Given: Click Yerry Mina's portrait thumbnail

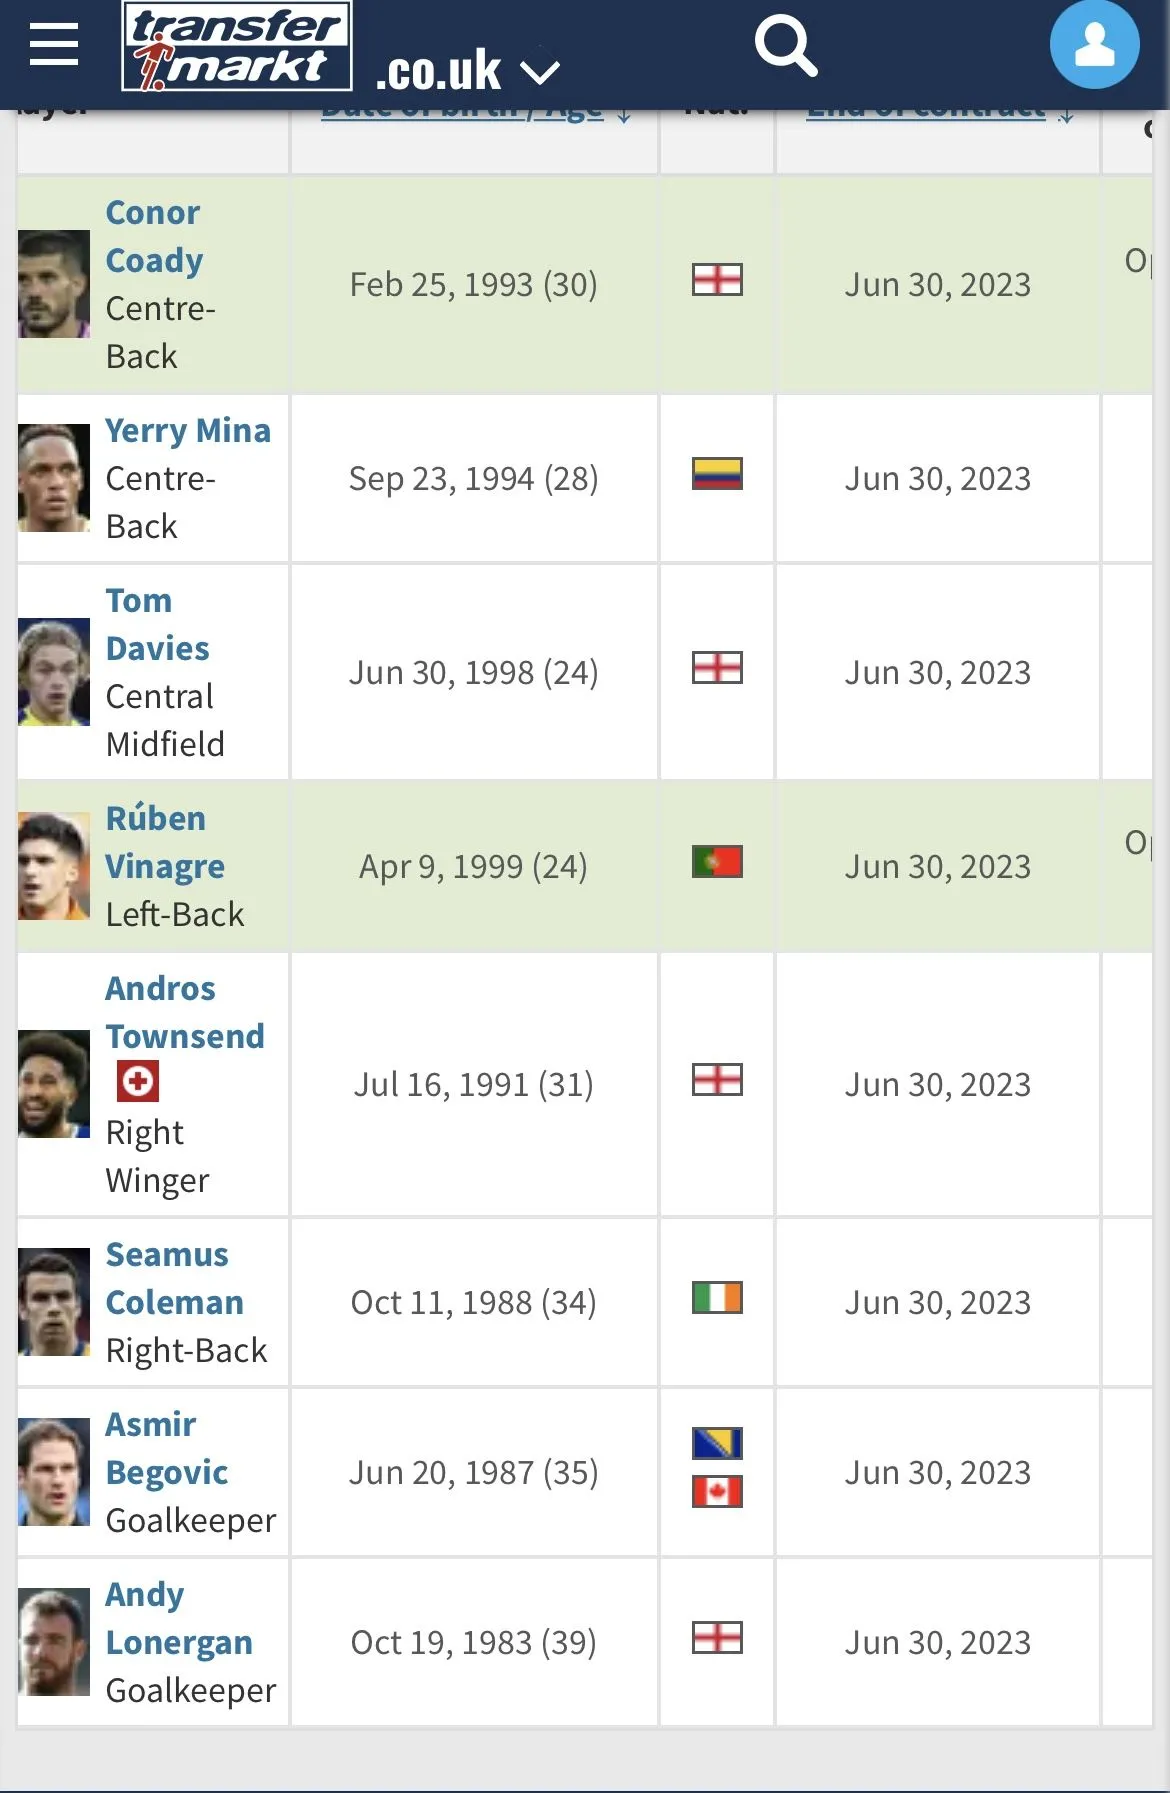Looking at the screenshot, I should pos(54,478).
